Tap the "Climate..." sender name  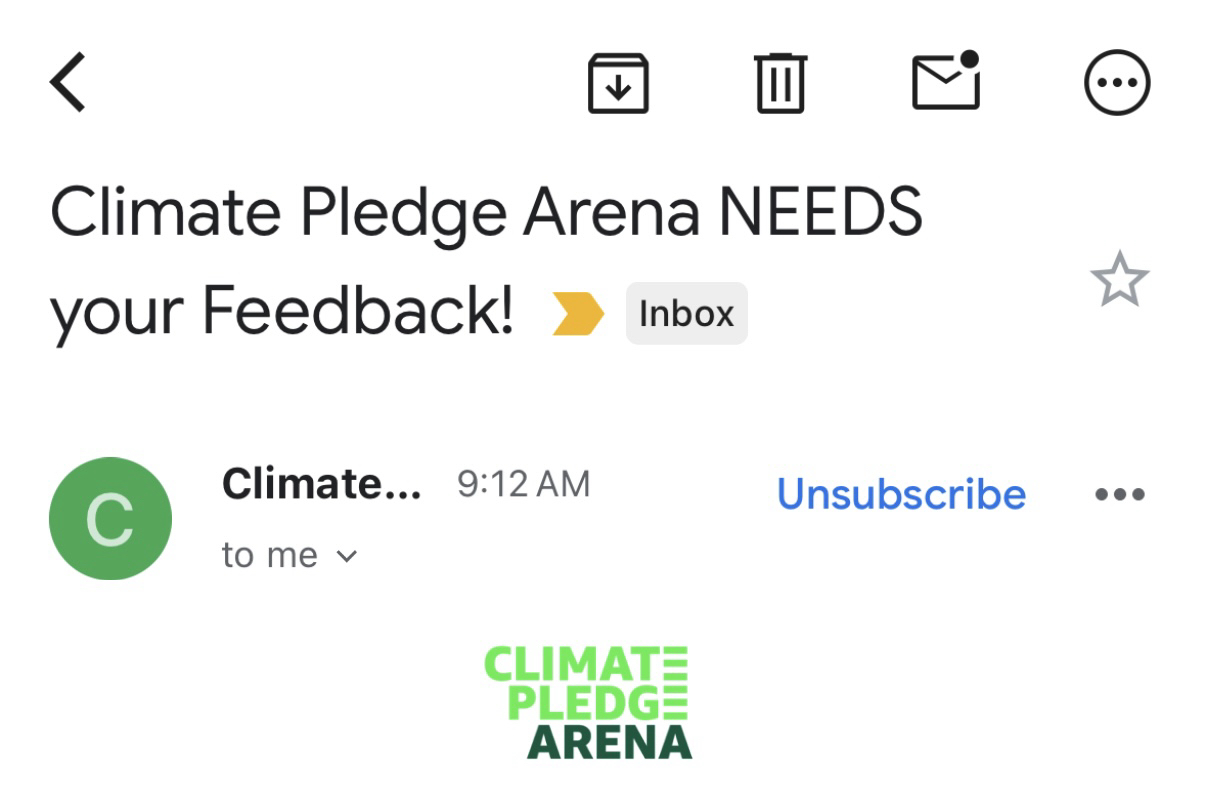pos(321,485)
